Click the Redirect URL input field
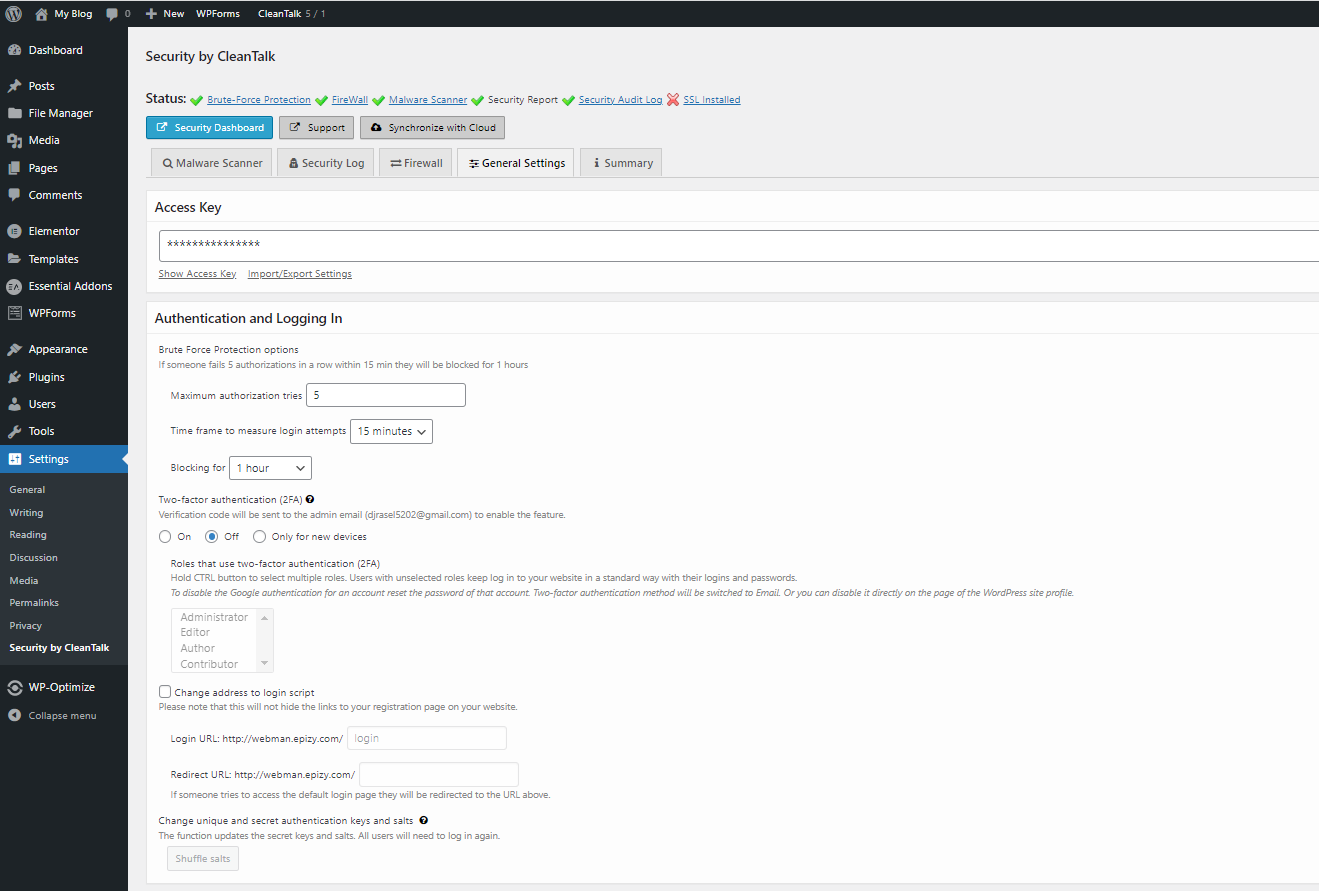Image resolution: width=1319 pixels, height=891 pixels. (x=439, y=774)
